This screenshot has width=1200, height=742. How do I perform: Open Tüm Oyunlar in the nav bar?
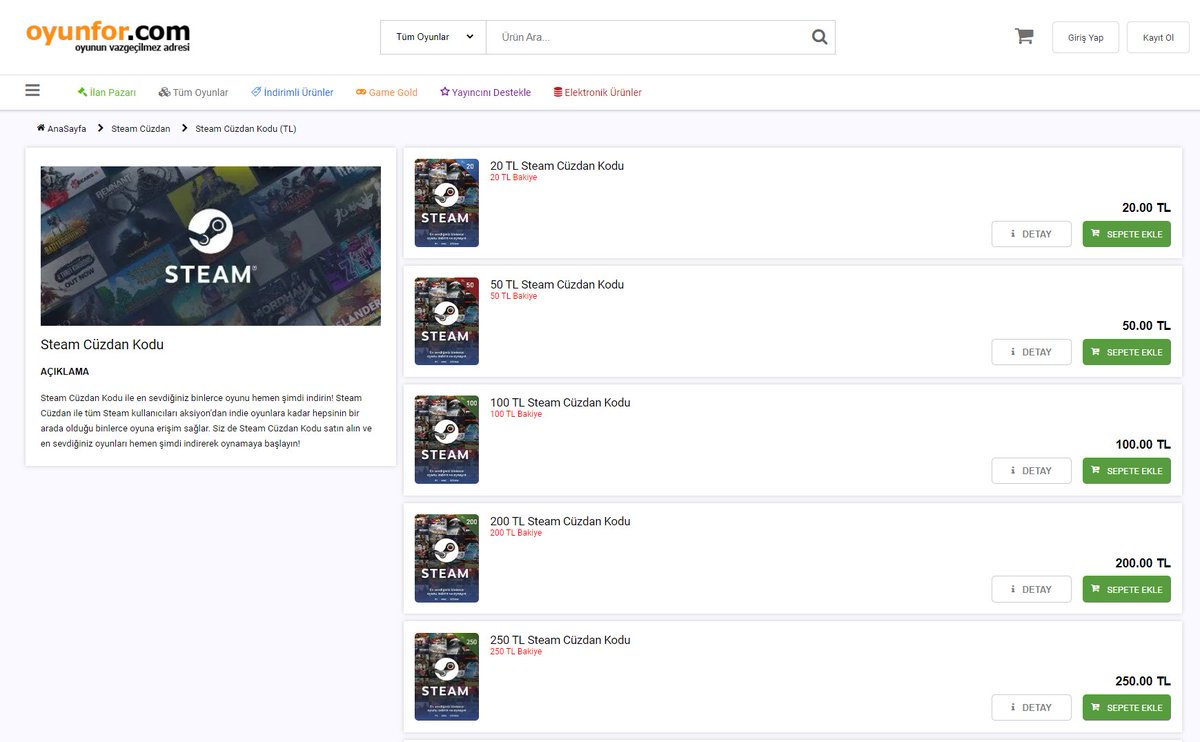pos(194,92)
